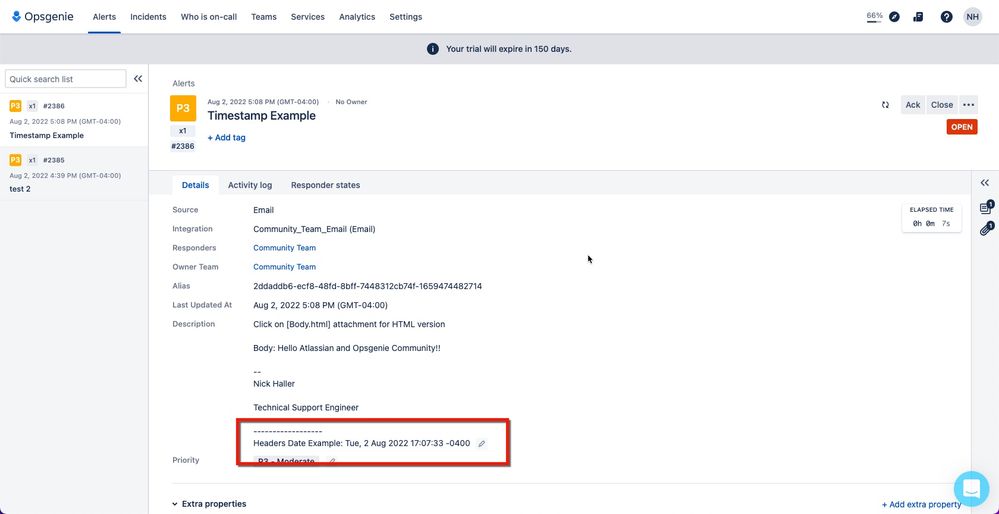This screenshot has height=514, width=999.
Task: Click the OPEN status badge
Action: pyautogui.click(x=962, y=127)
